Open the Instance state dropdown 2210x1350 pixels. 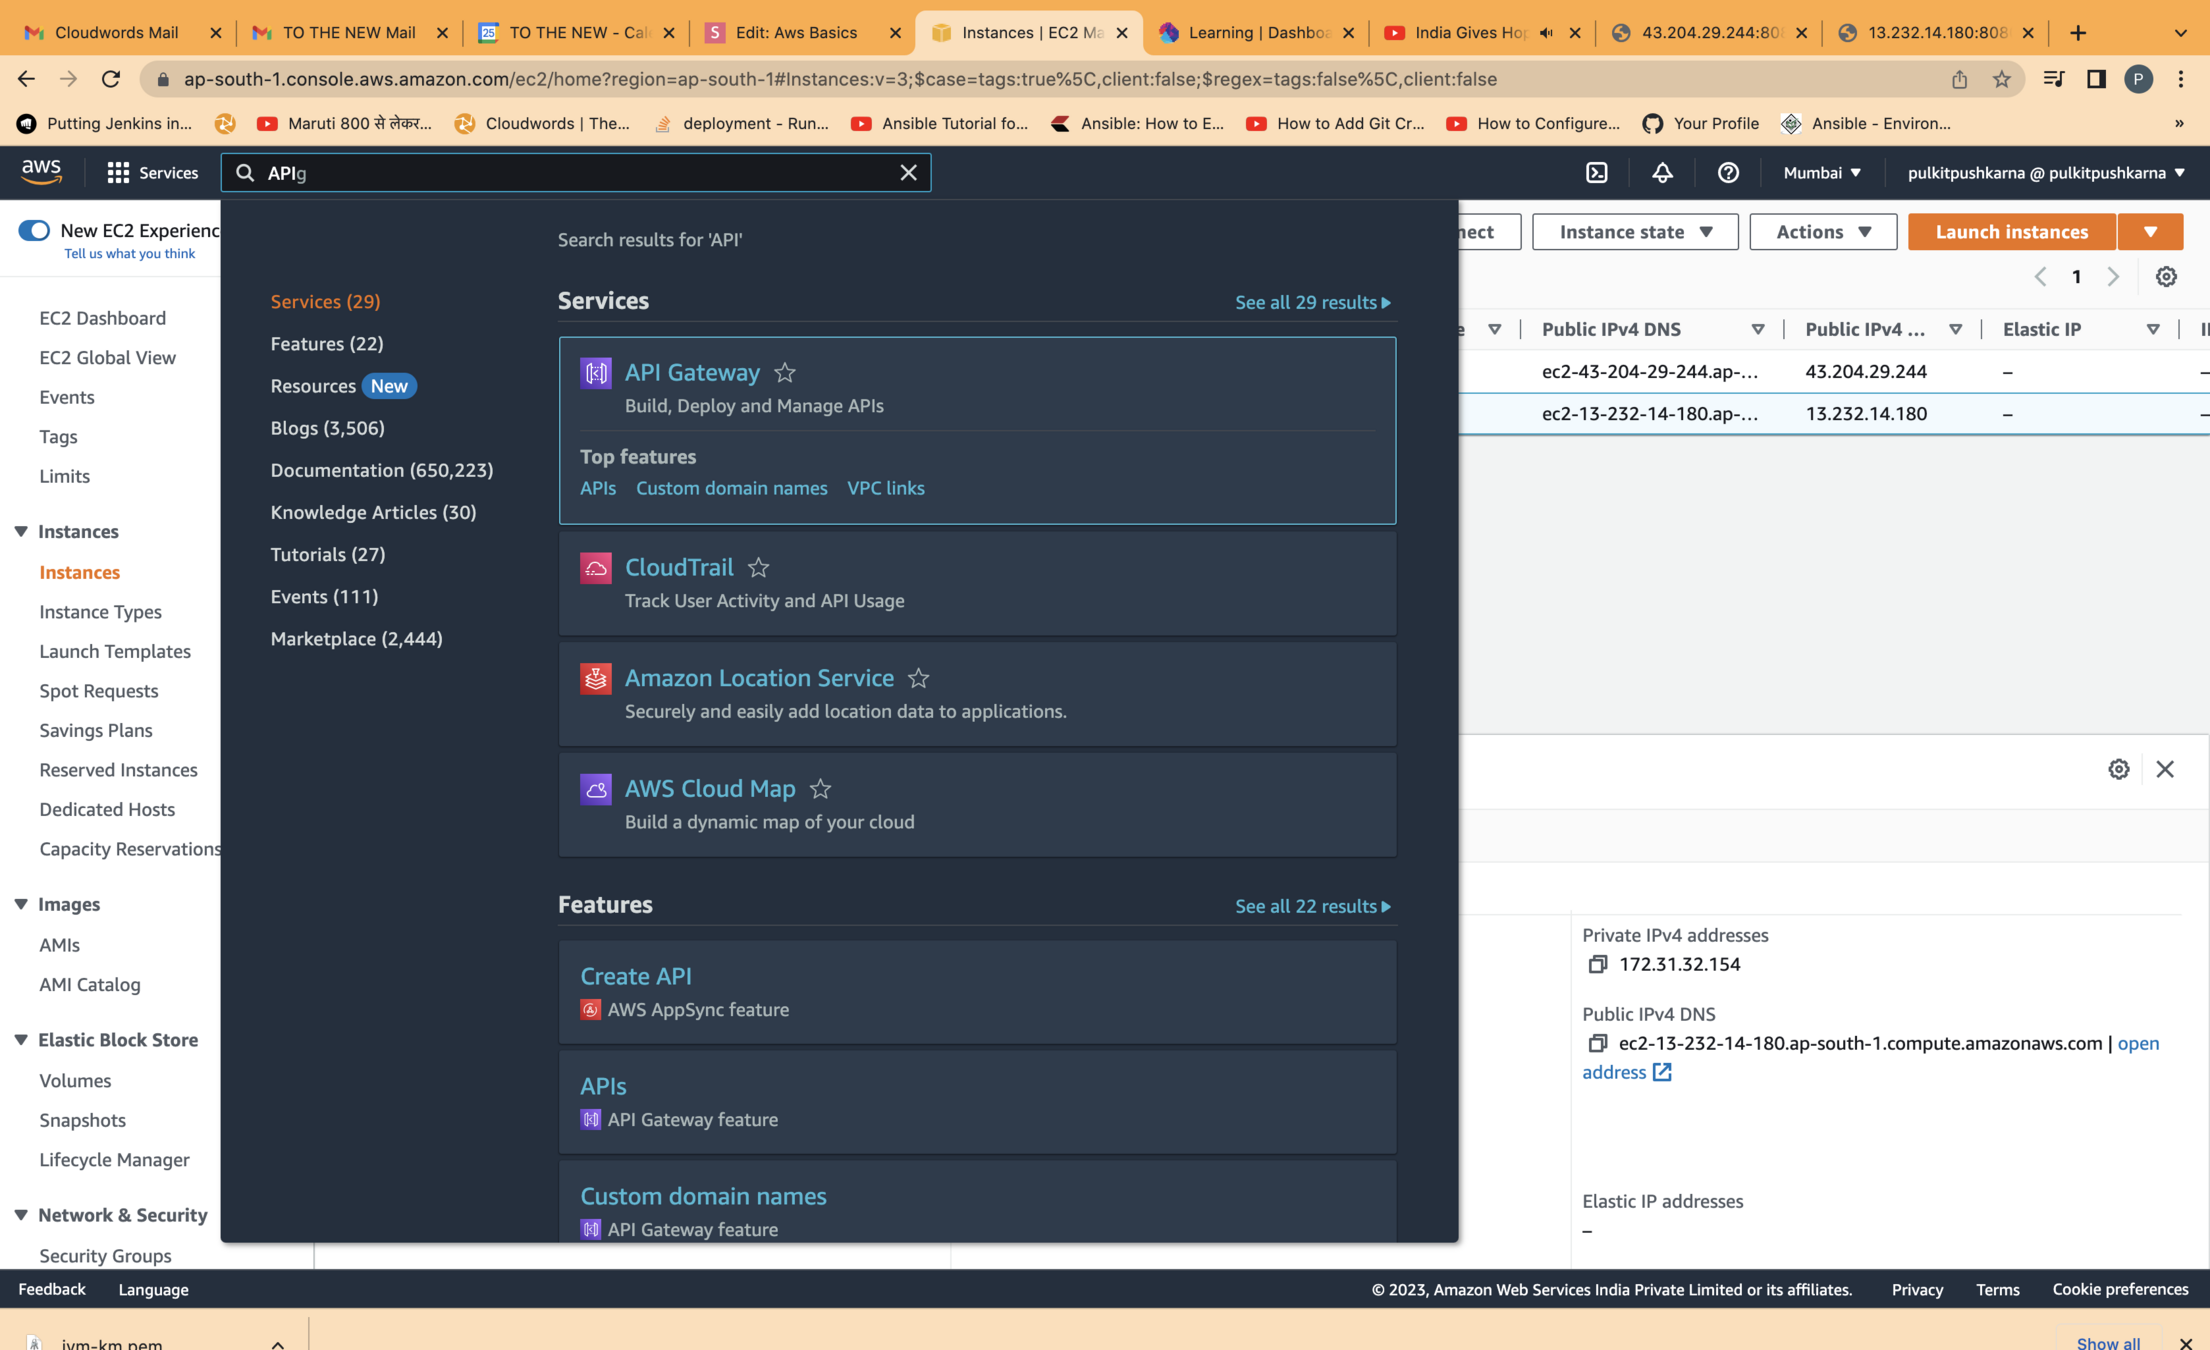pyautogui.click(x=1635, y=232)
